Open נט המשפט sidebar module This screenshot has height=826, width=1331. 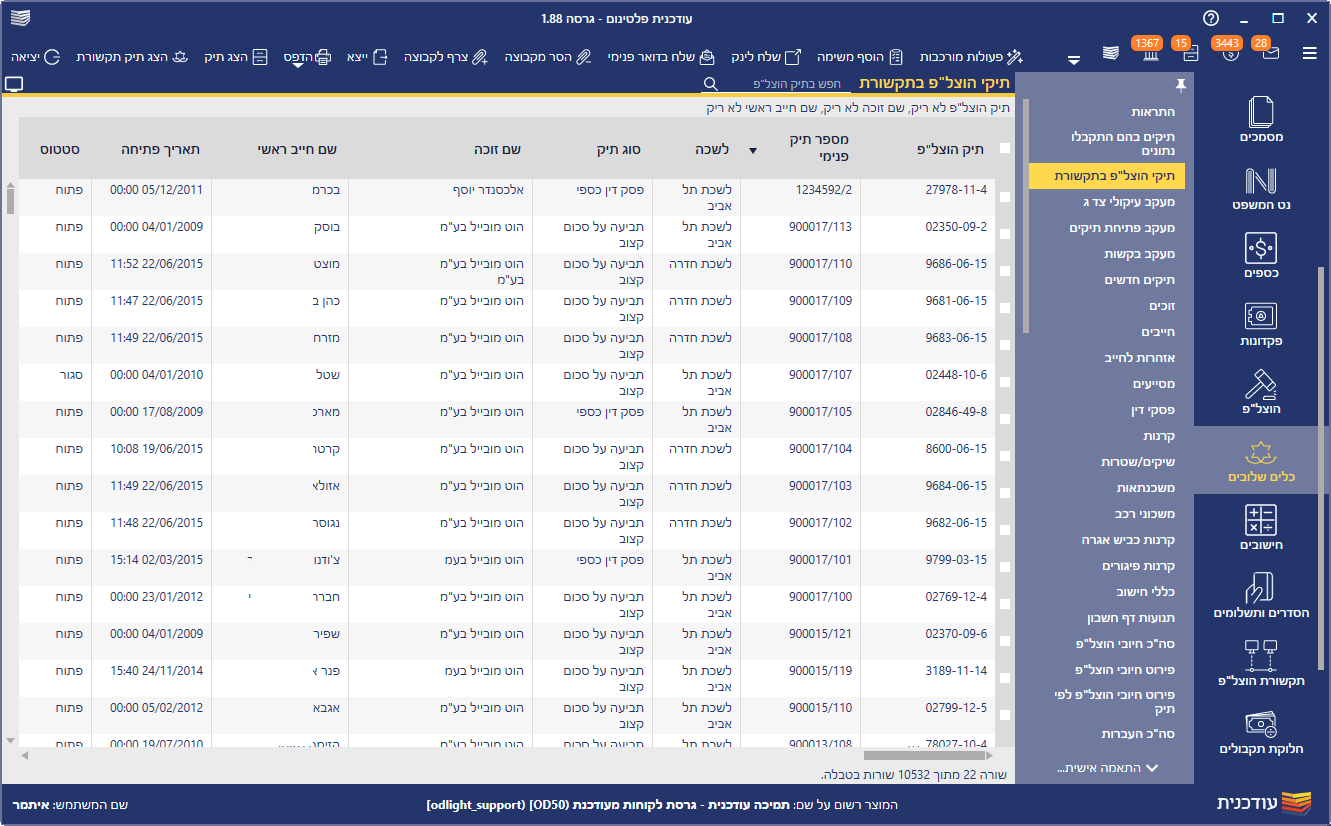[x=1261, y=188]
